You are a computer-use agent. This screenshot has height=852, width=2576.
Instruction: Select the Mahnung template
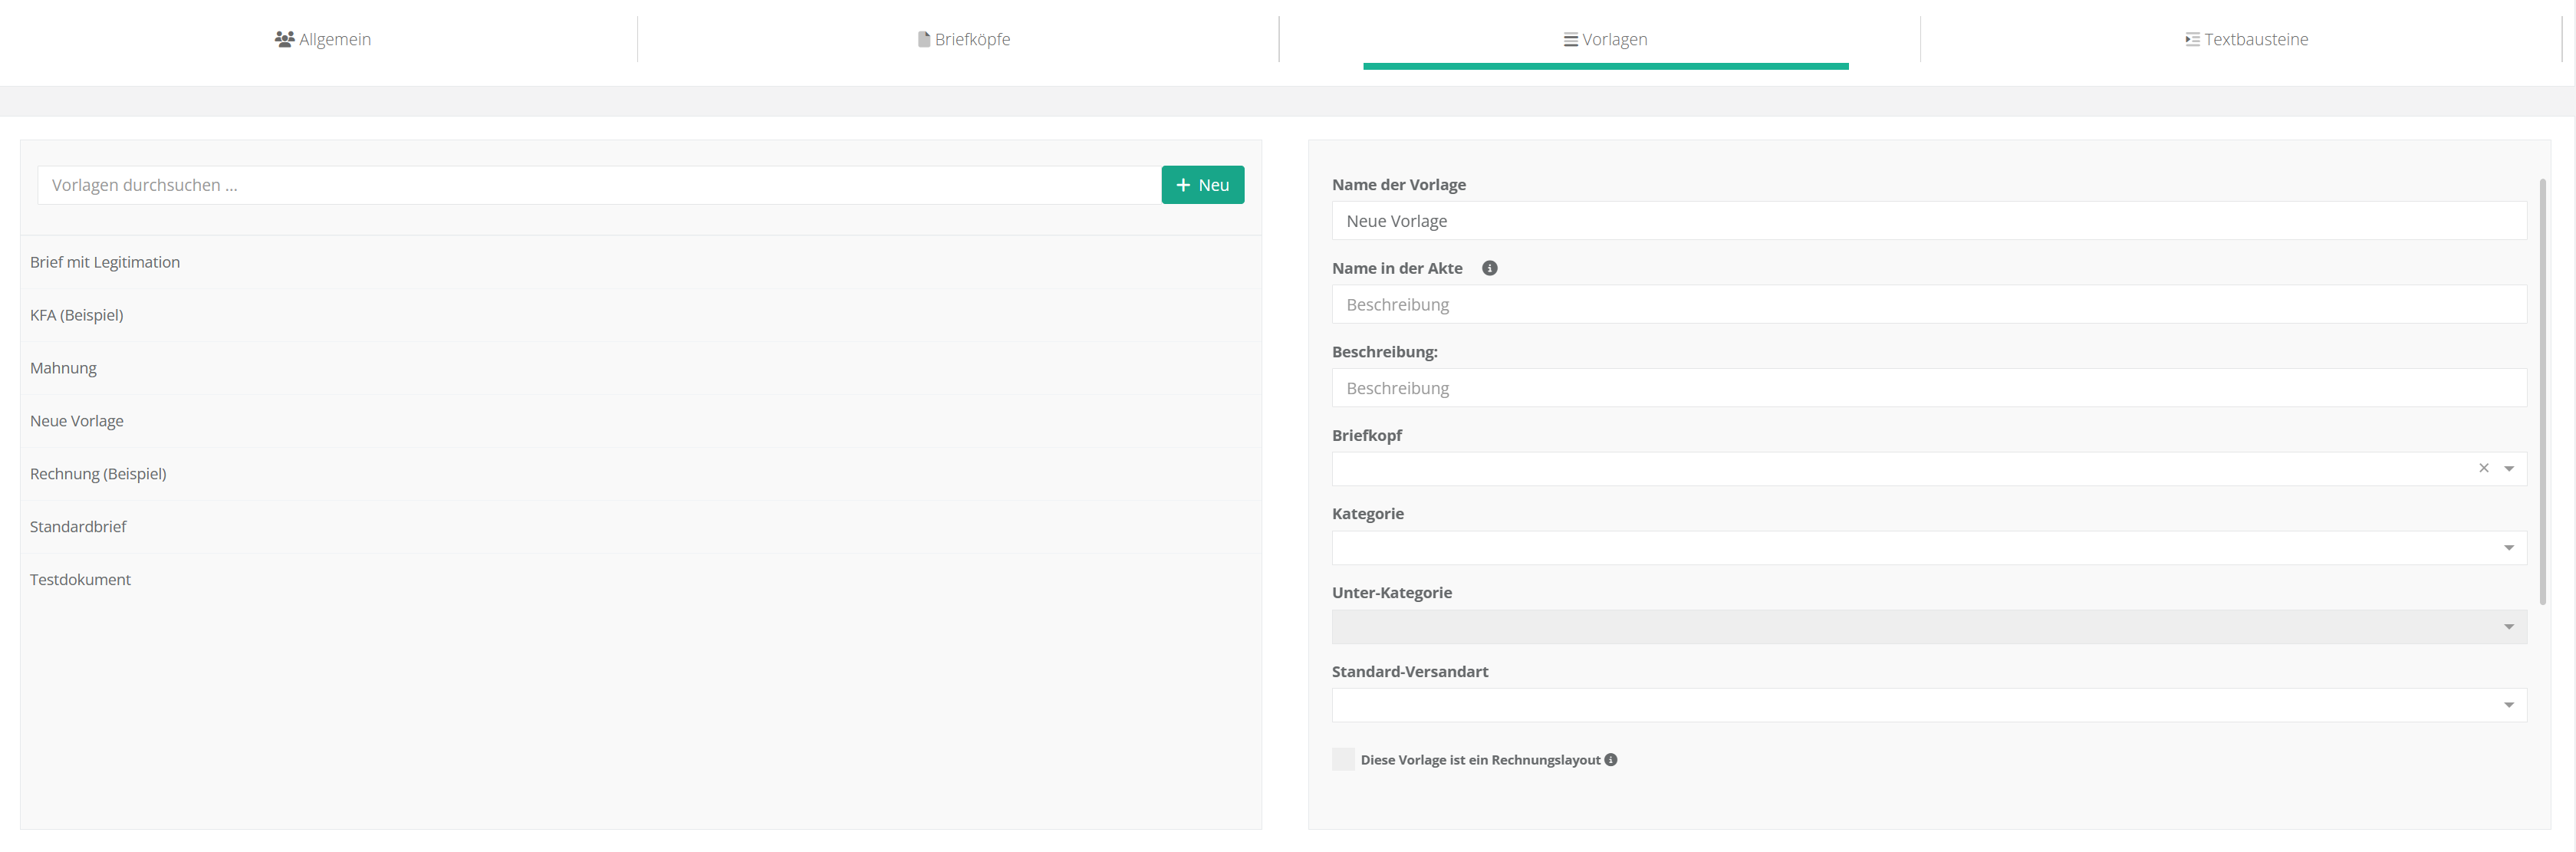(64, 368)
